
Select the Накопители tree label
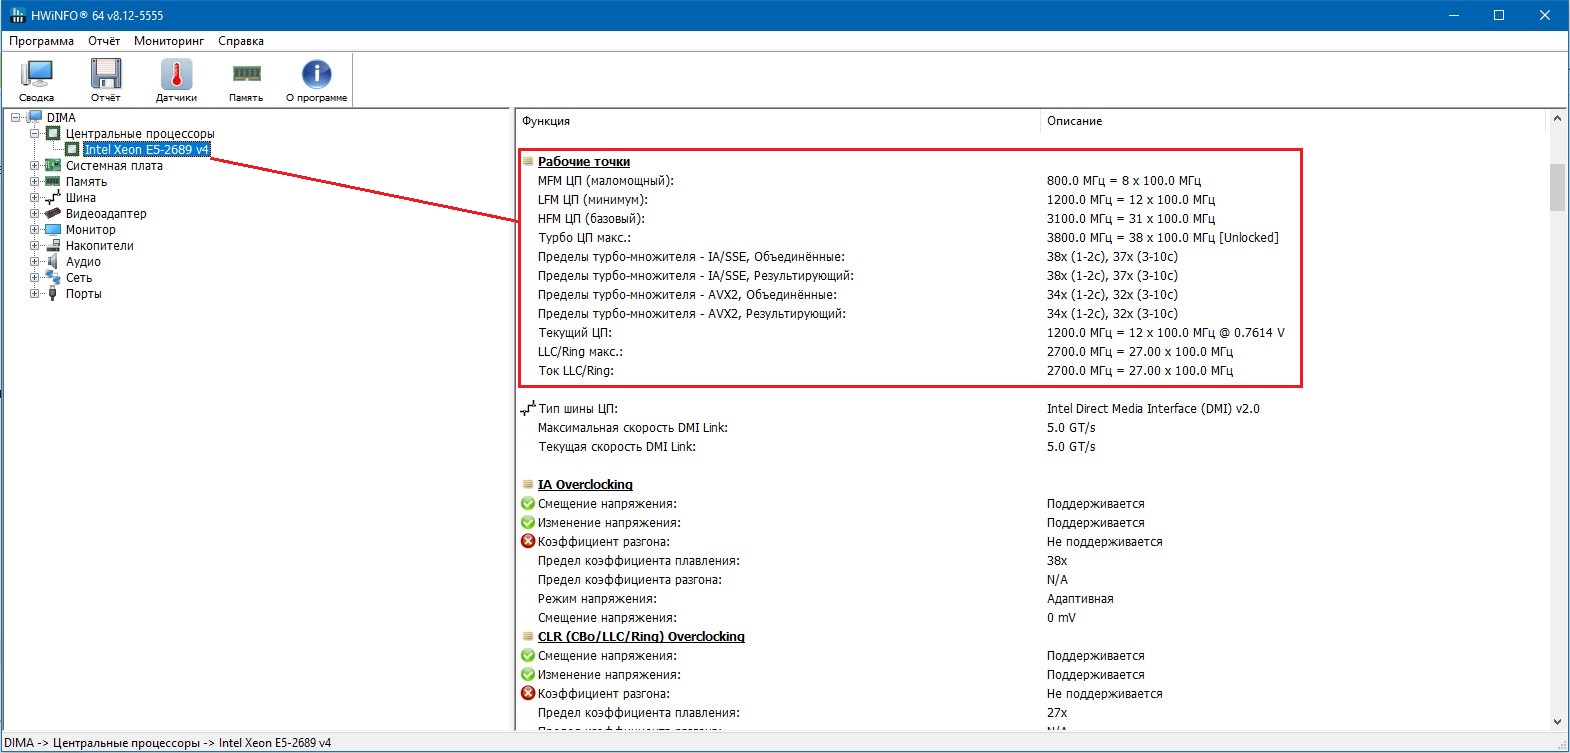[100, 245]
